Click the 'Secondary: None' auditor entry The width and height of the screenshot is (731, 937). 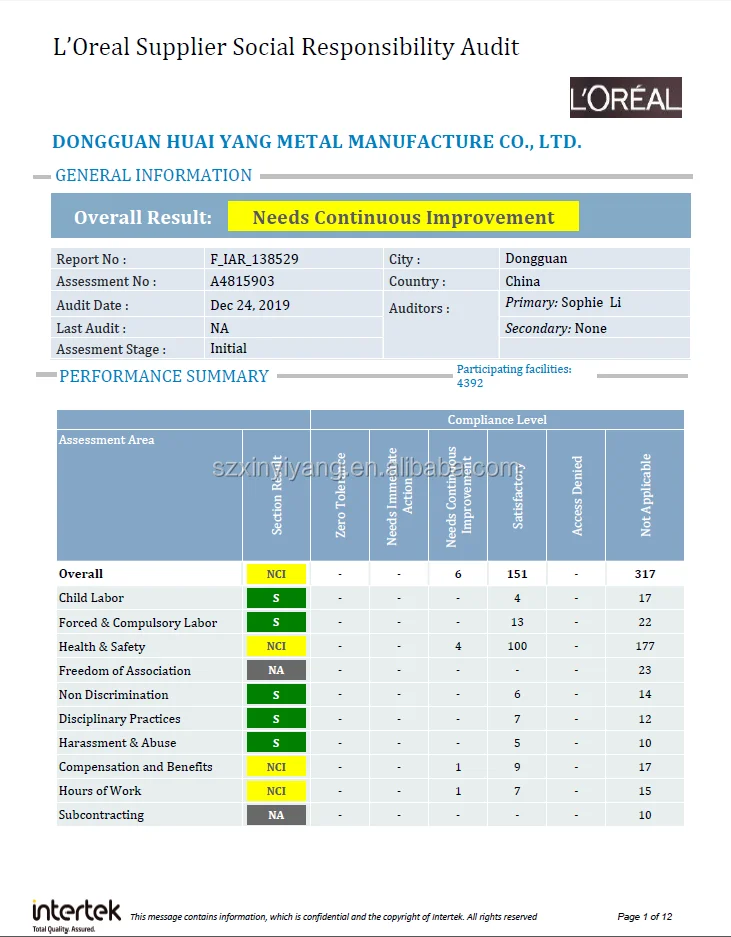(556, 328)
